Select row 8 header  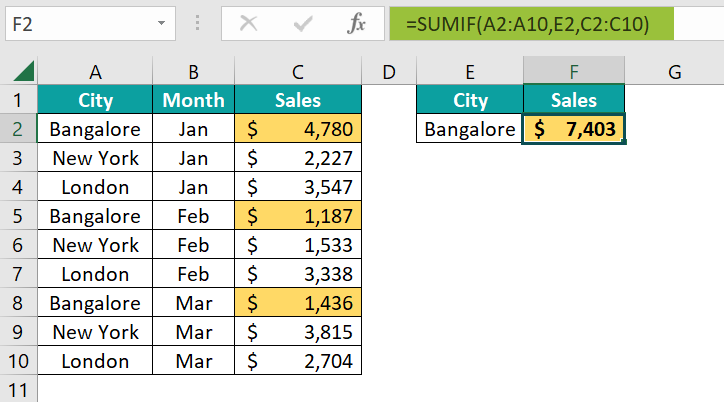tap(18, 303)
